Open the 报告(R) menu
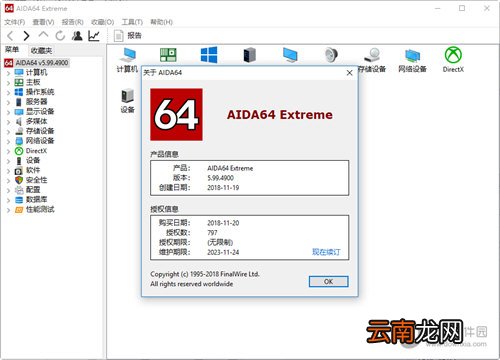 pyautogui.click(x=72, y=22)
